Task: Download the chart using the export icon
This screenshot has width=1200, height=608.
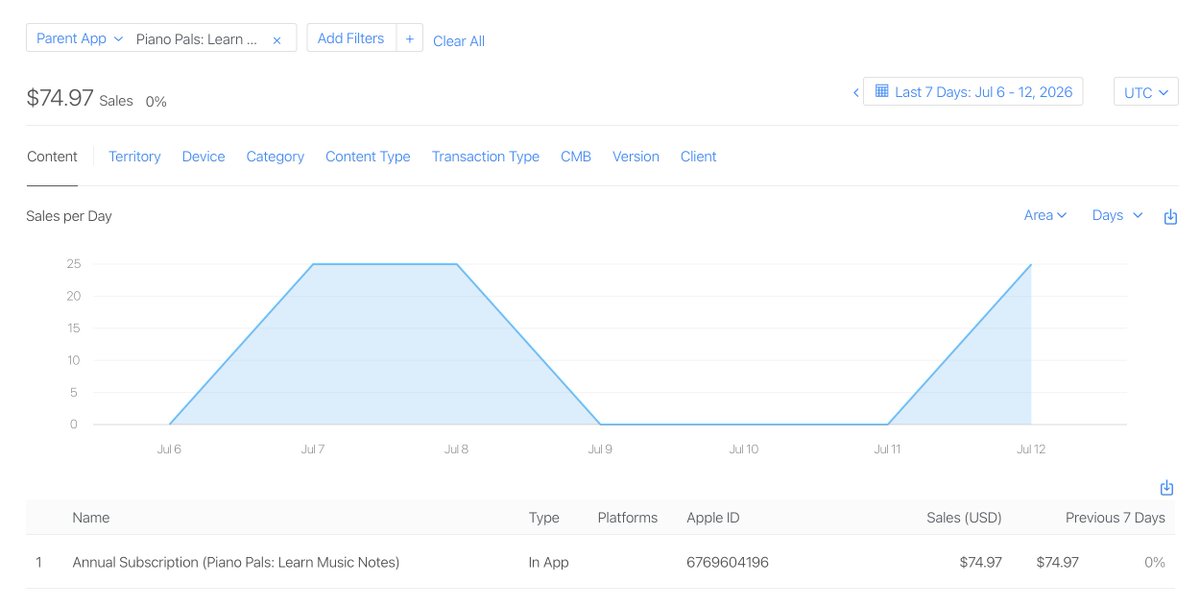Action: click(1170, 217)
